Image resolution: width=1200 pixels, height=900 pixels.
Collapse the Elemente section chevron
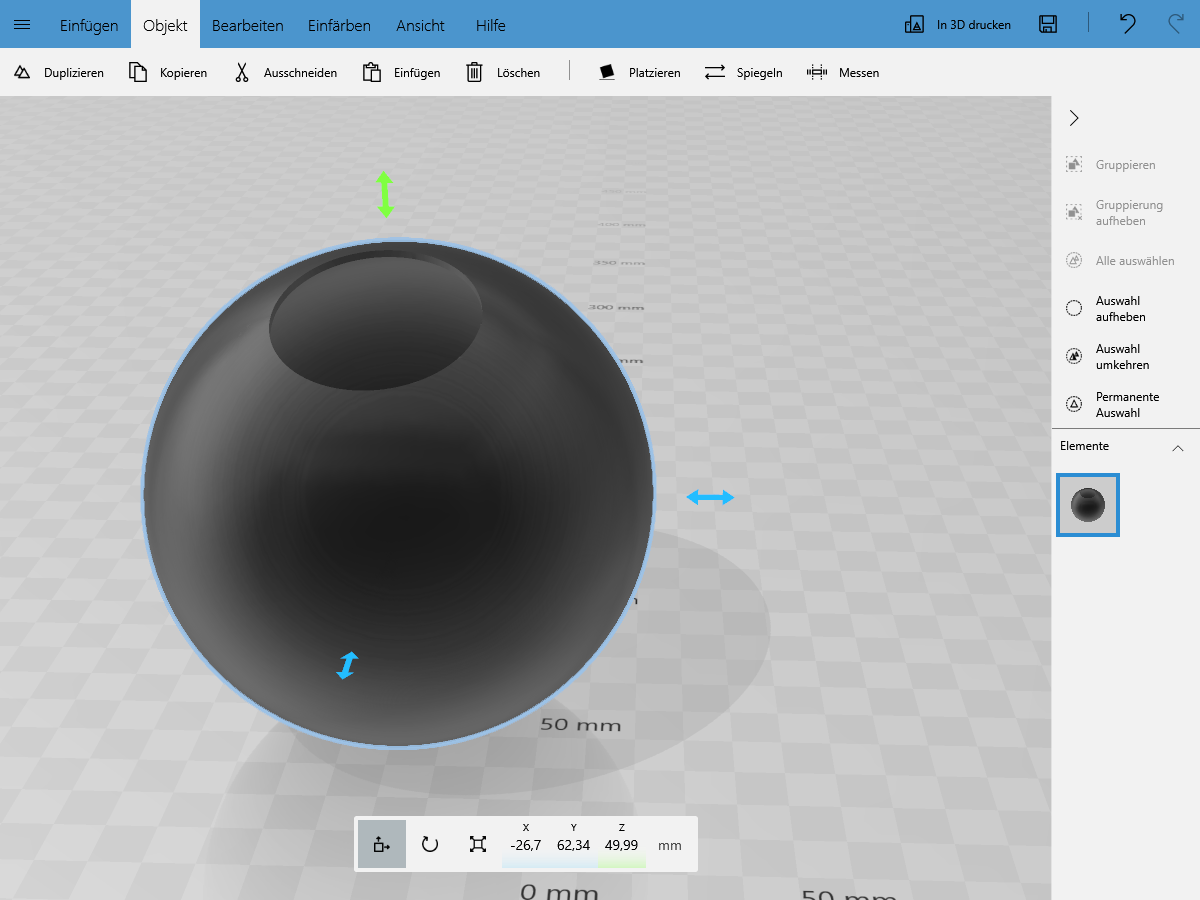[1178, 447]
